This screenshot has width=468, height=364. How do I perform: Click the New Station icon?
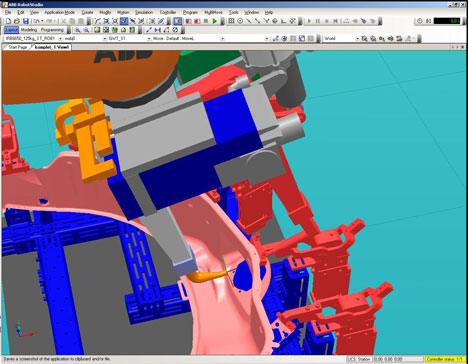pyautogui.click(x=8, y=21)
